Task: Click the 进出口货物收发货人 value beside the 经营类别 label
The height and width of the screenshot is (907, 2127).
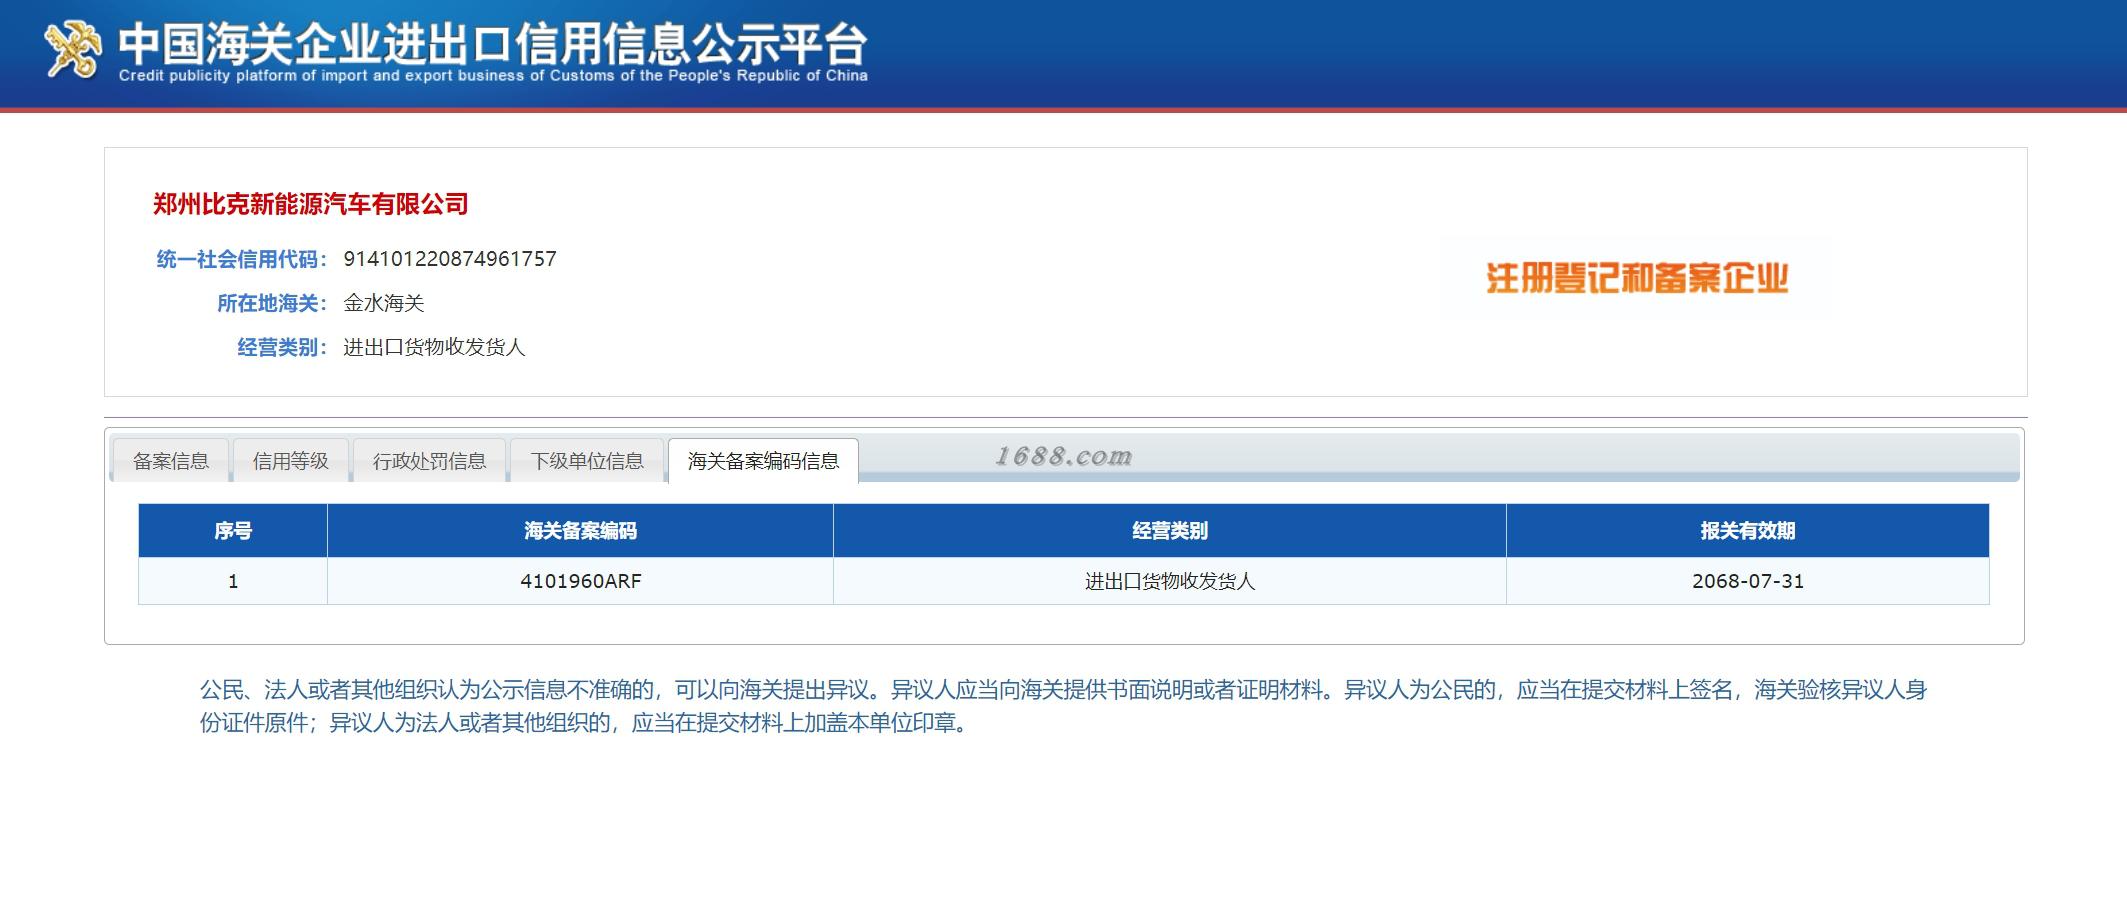Action: 434,347
